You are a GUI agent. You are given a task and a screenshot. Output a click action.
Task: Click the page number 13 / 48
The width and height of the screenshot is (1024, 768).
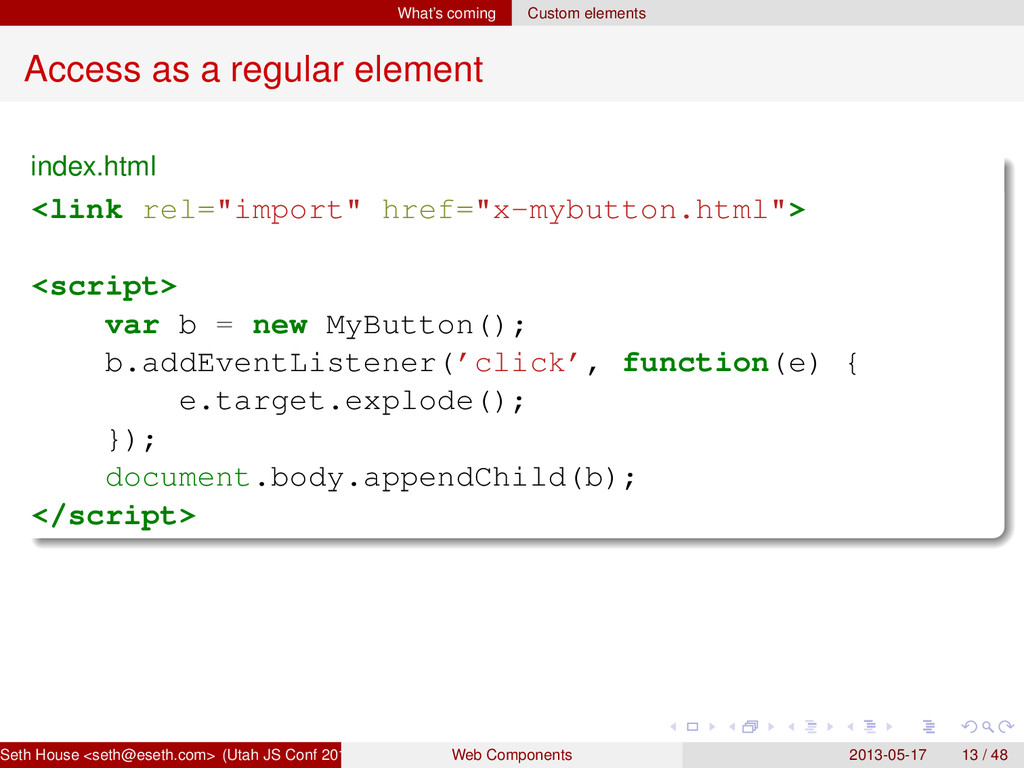[985, 755]
